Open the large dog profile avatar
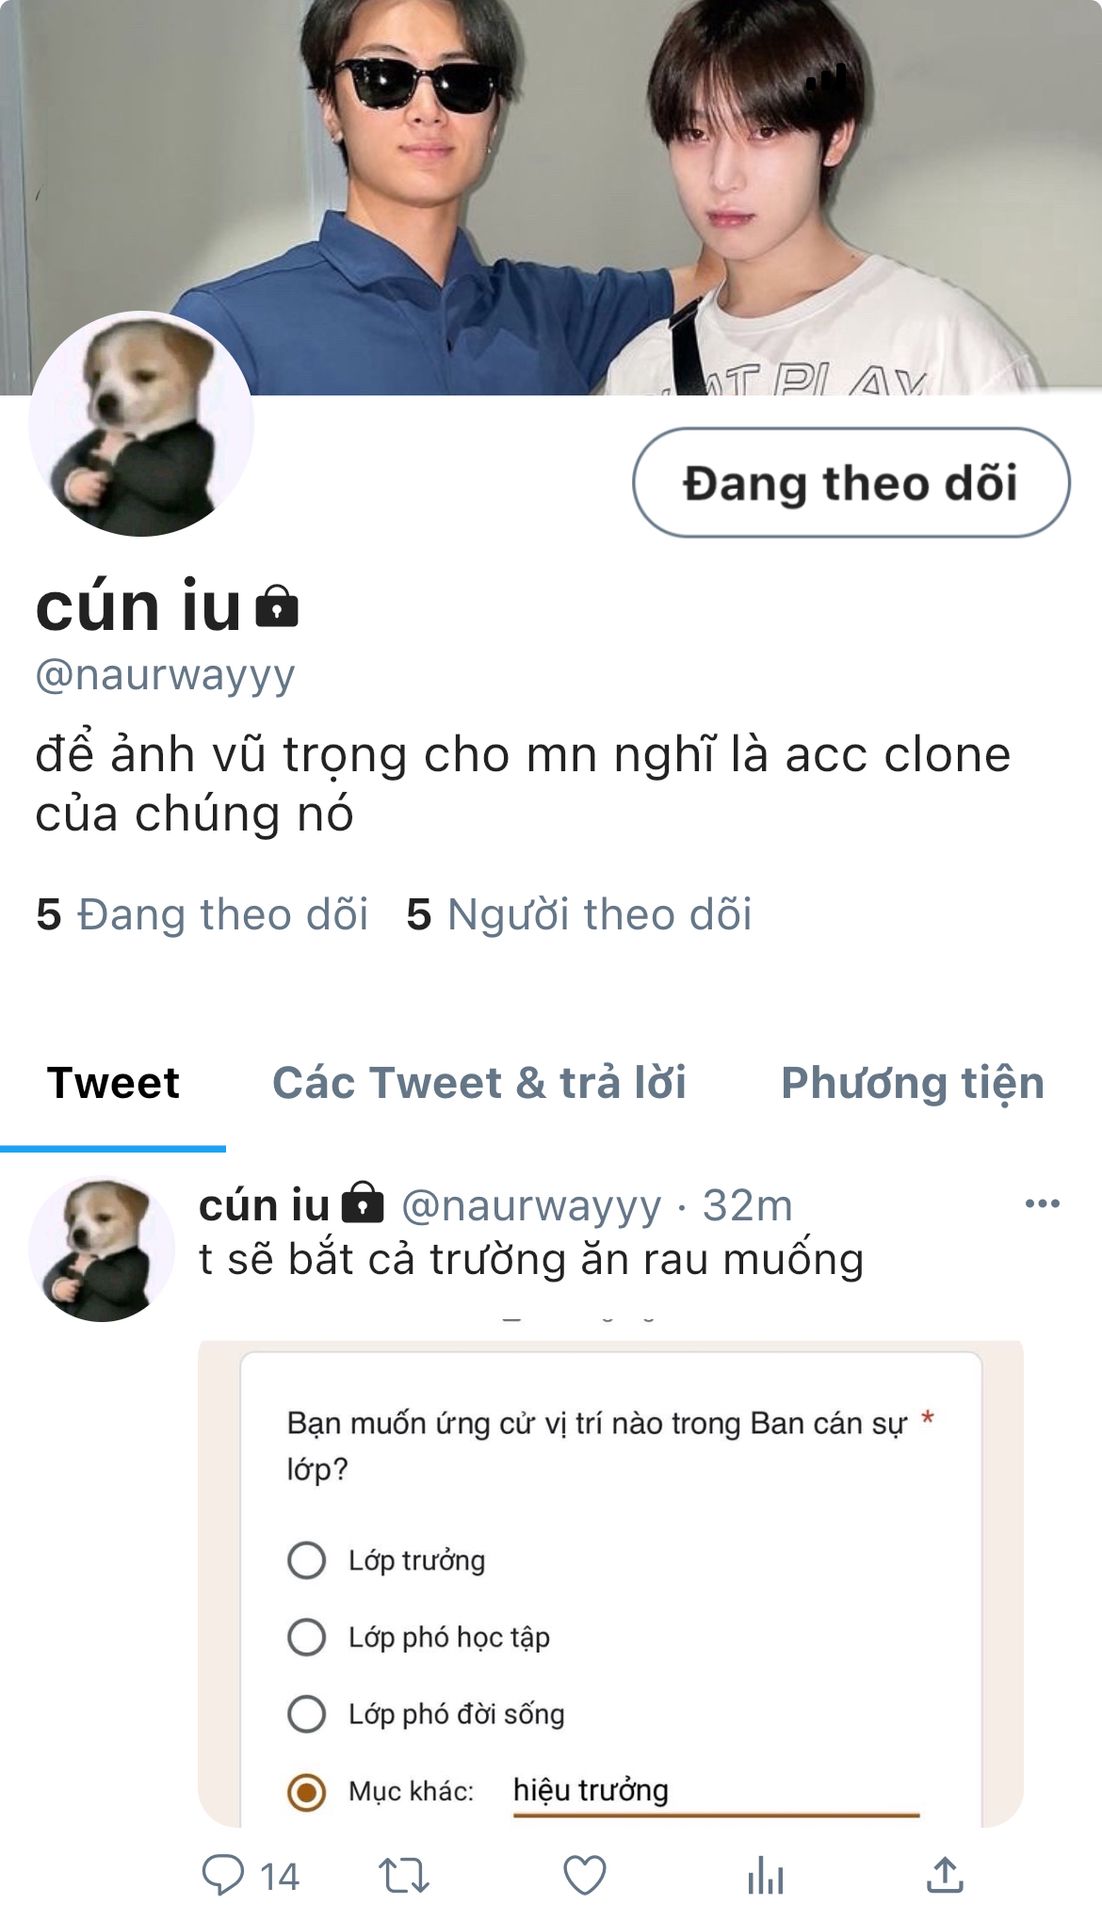 coord(141,423)
